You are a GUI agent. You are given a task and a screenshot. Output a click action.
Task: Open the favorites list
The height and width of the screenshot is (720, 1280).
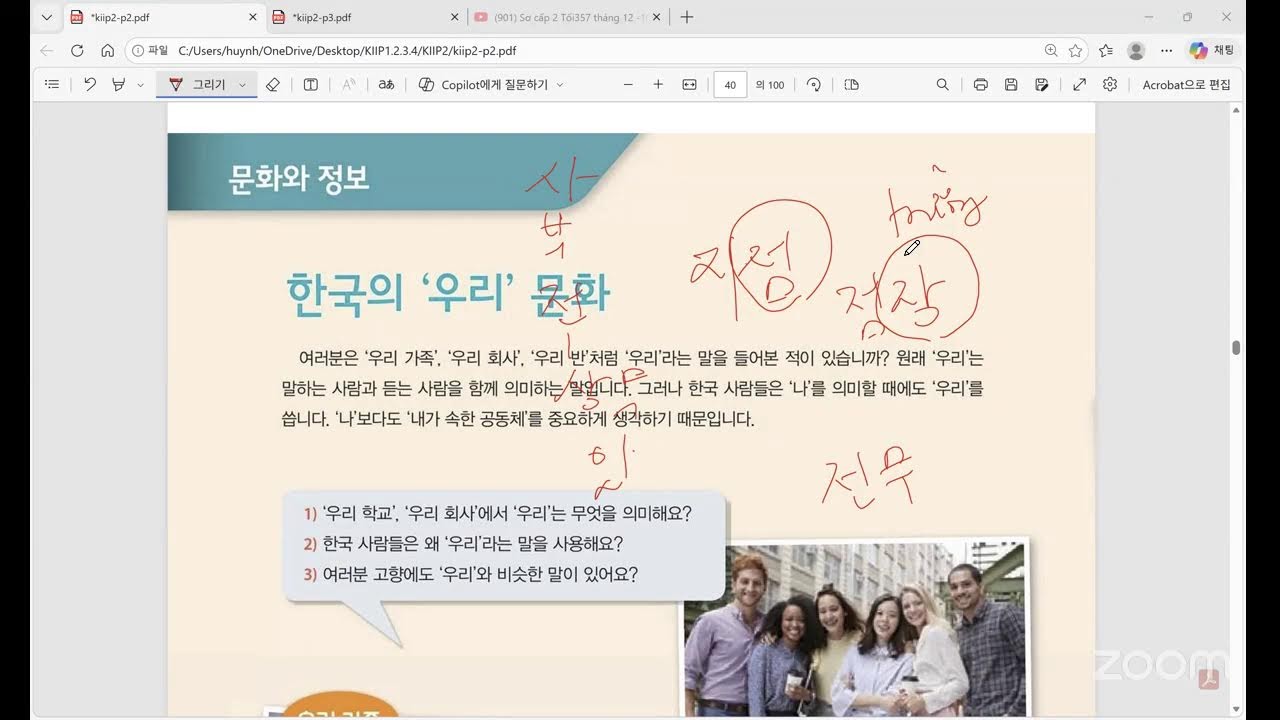point(1106,50)
